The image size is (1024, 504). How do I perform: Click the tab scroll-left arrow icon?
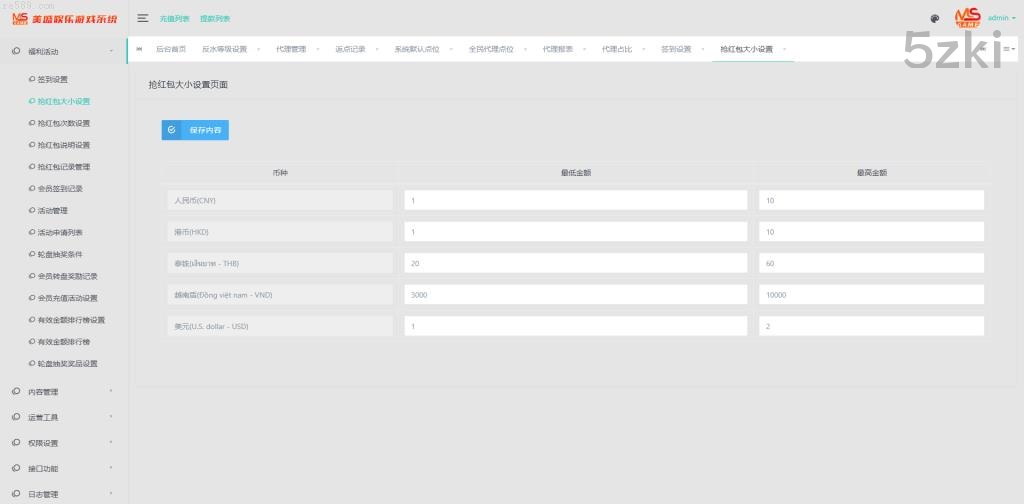point(139,49)
